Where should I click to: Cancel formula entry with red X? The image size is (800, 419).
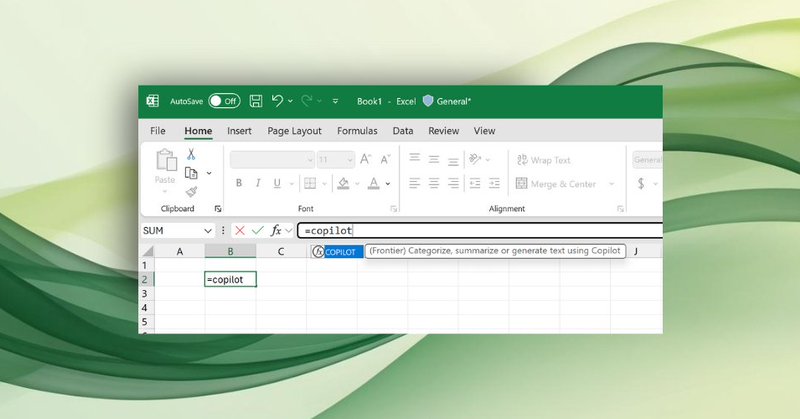(x=239, y=231)
